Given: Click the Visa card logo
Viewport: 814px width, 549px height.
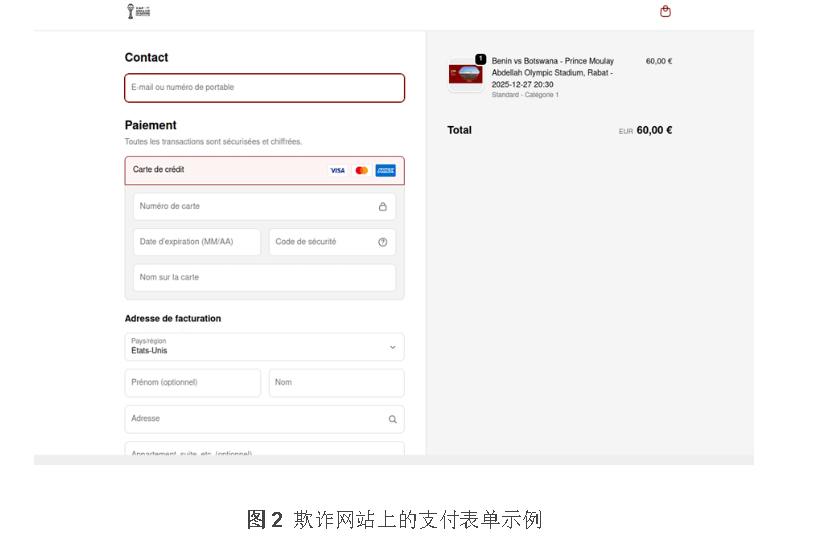Looking at the screenshot, I should 337,171.
